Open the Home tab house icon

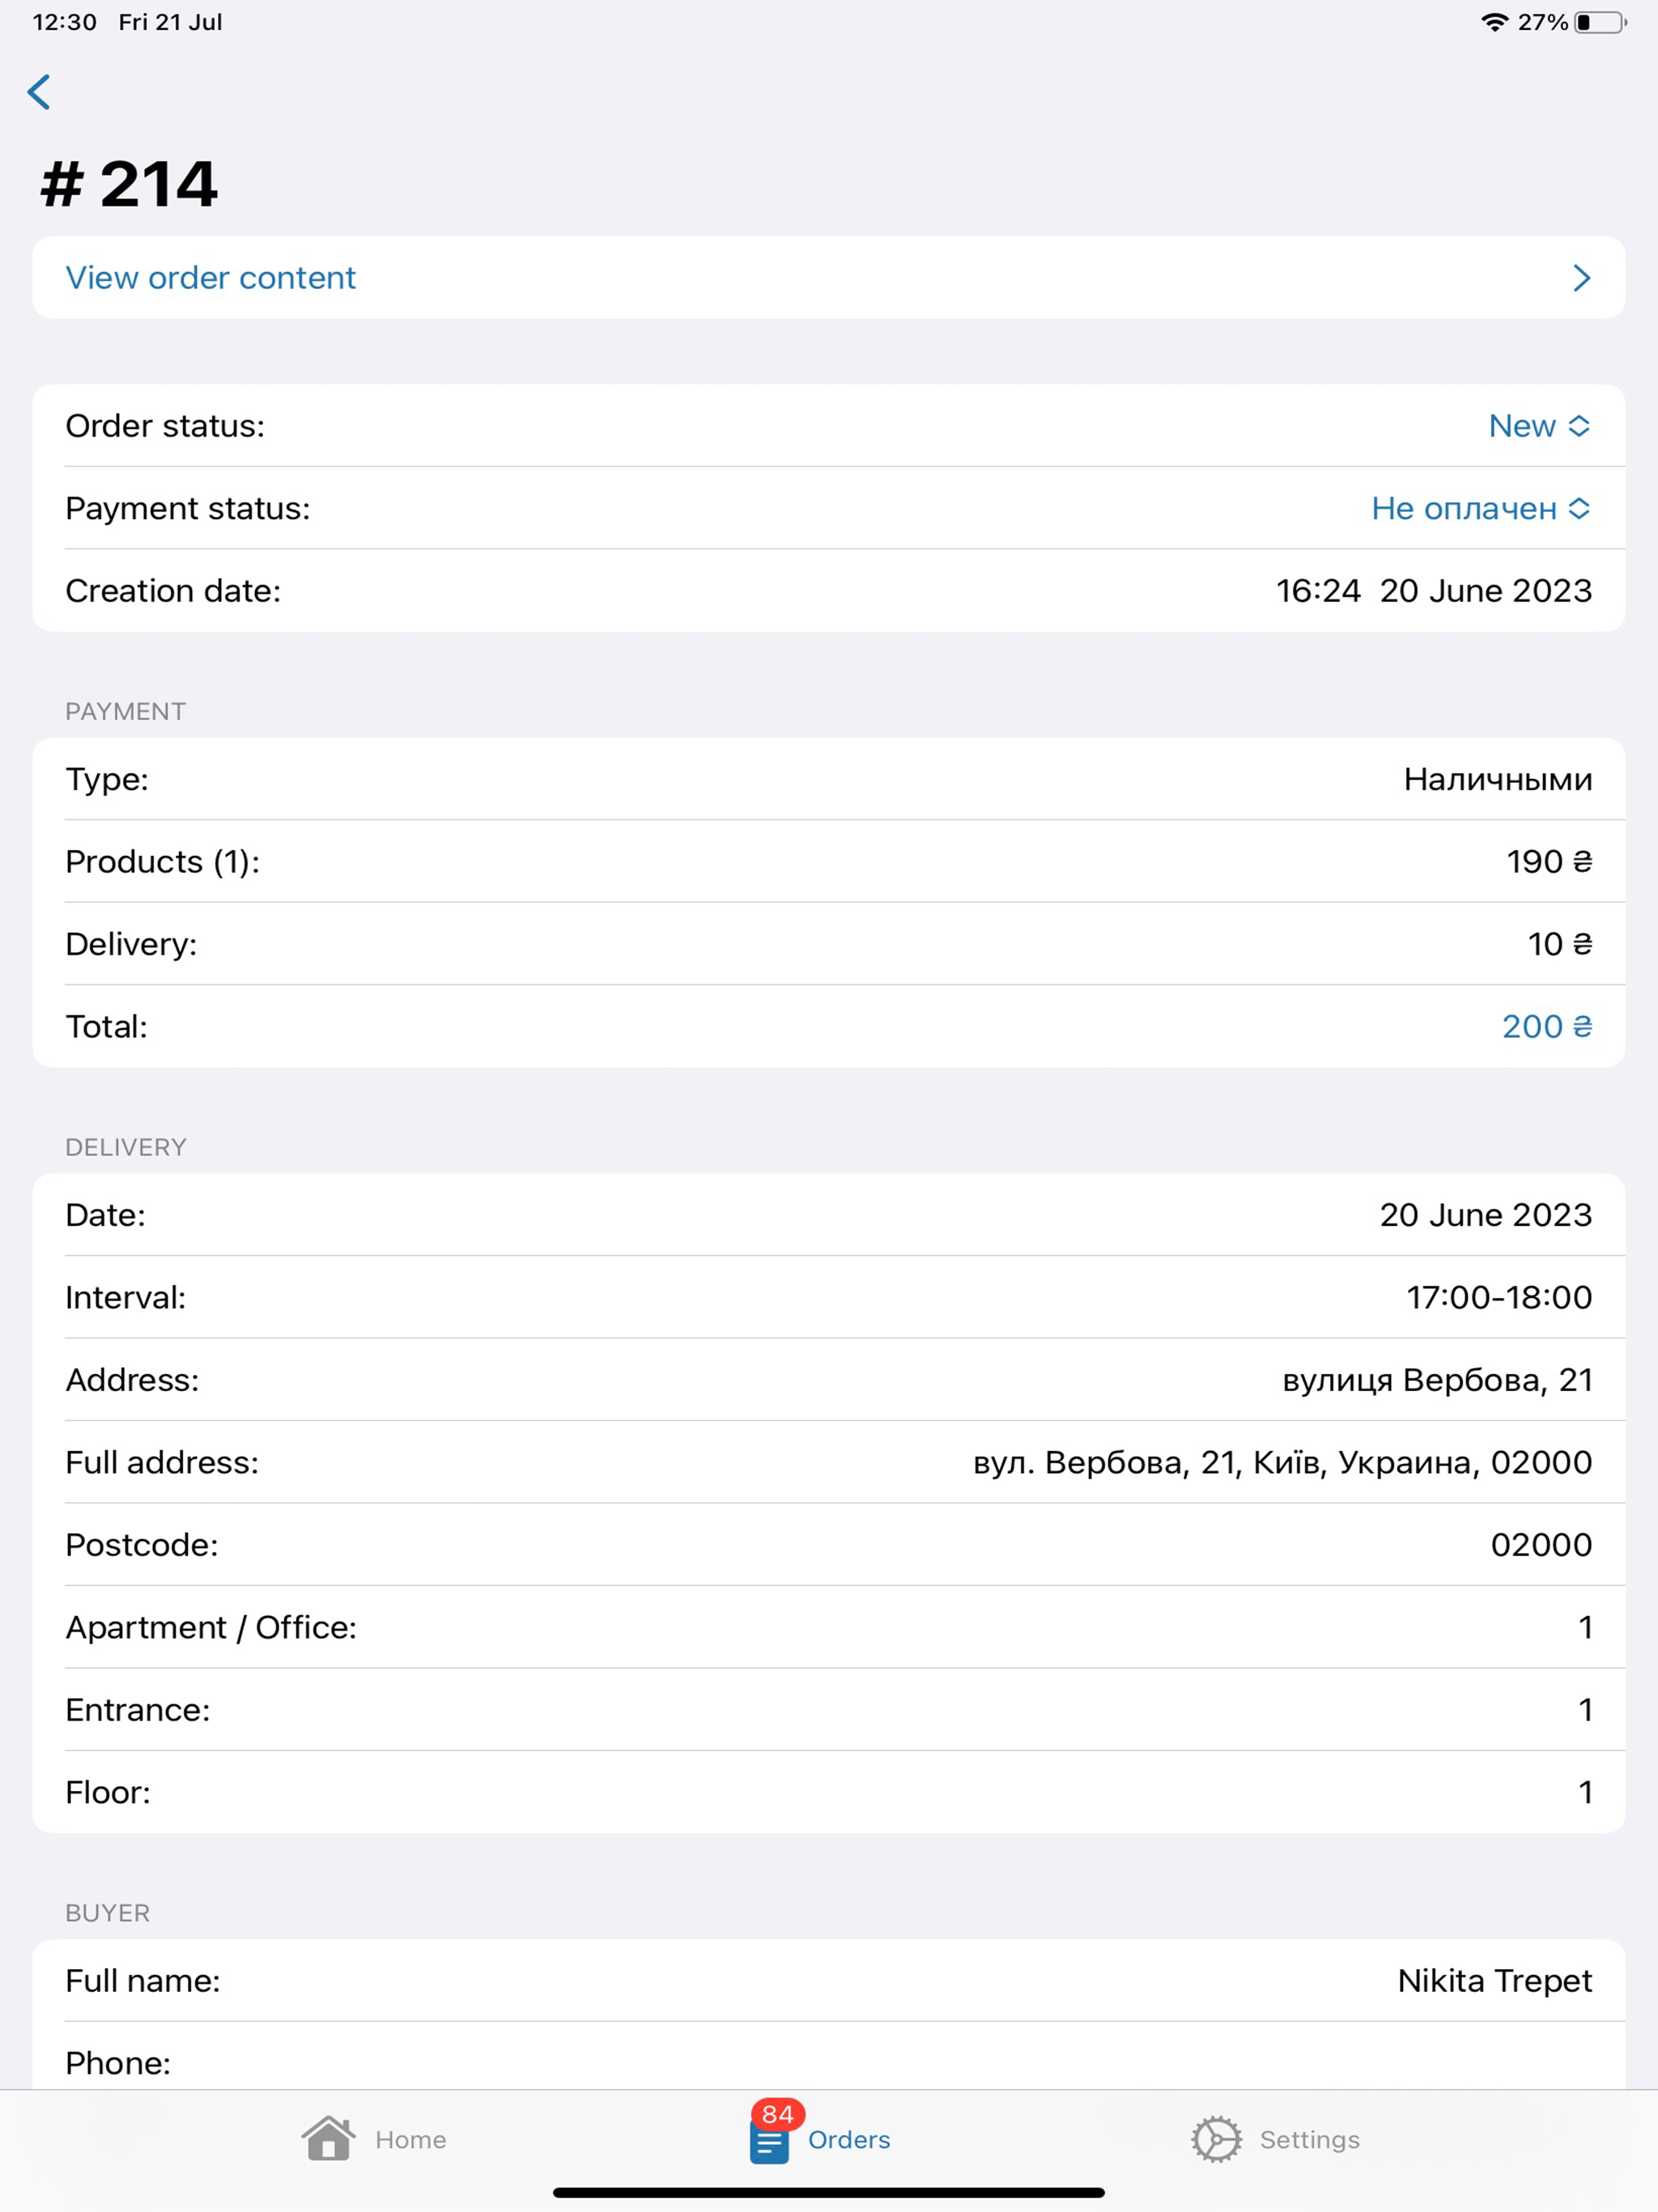pyautogui.click(x=329, y=2138)
